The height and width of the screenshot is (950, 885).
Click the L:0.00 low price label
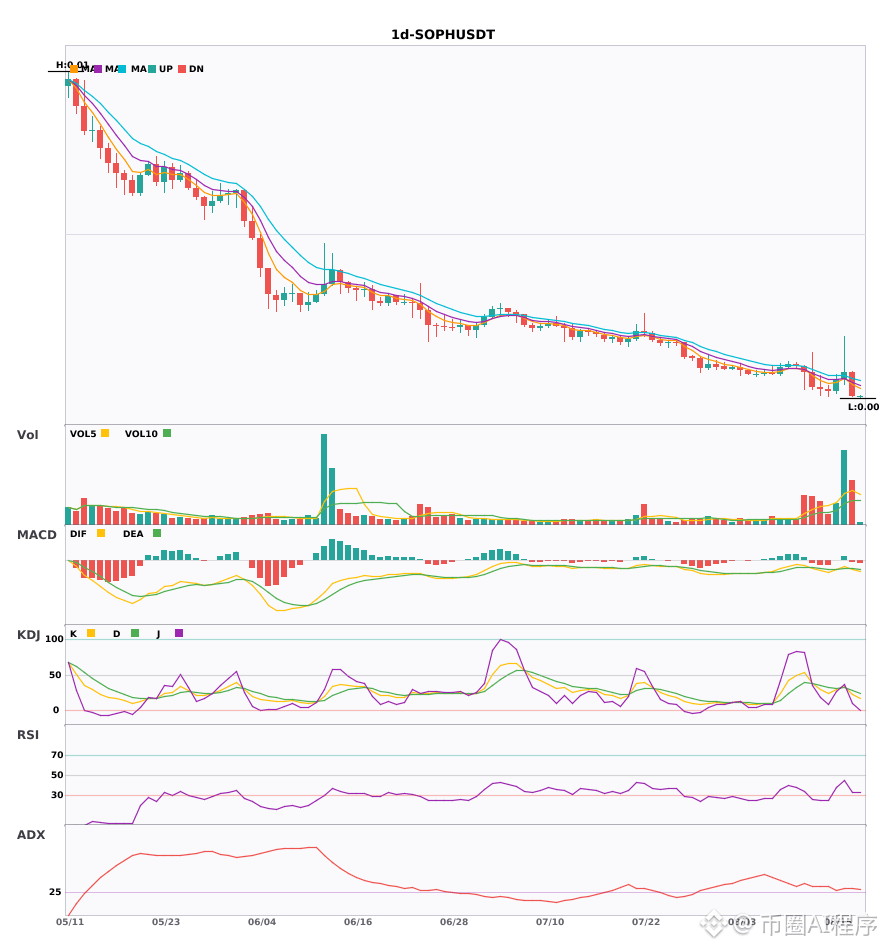(x=863, y=407)
